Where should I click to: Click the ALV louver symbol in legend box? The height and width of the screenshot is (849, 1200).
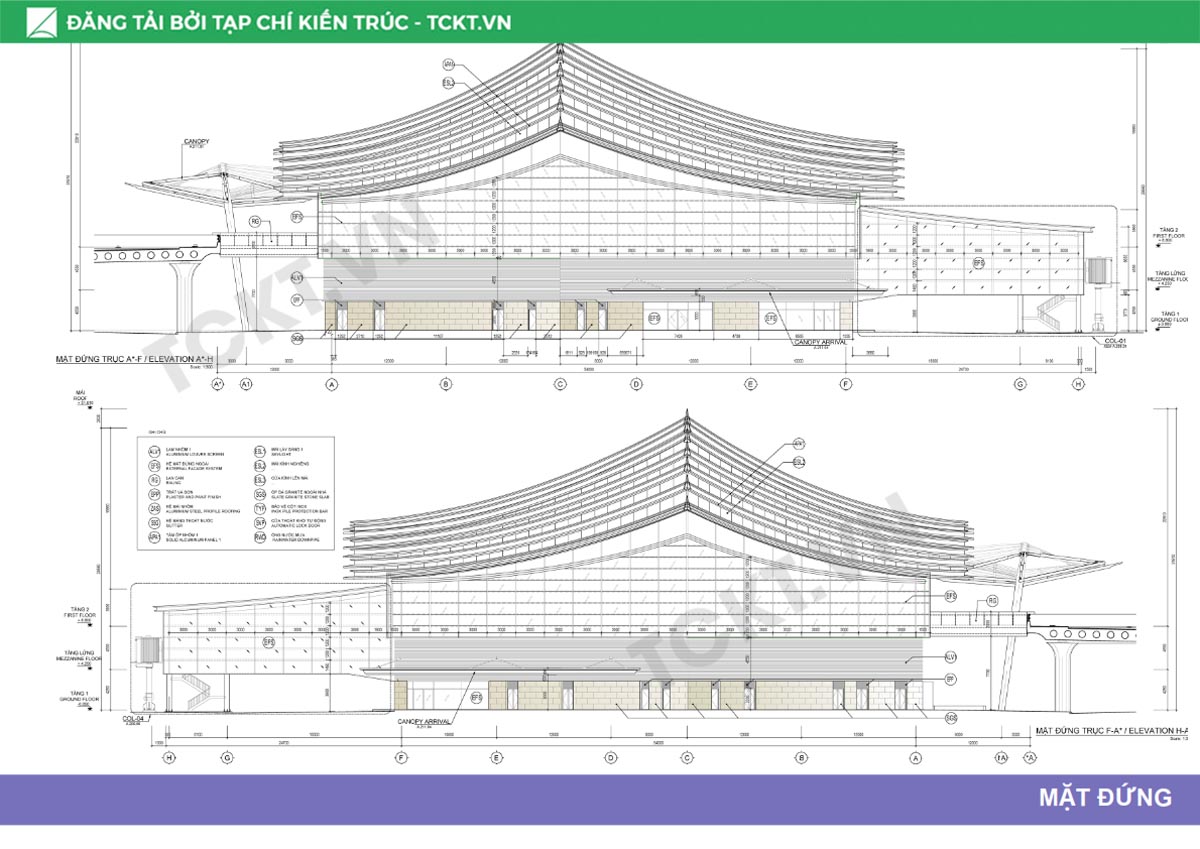click(155, 450)
